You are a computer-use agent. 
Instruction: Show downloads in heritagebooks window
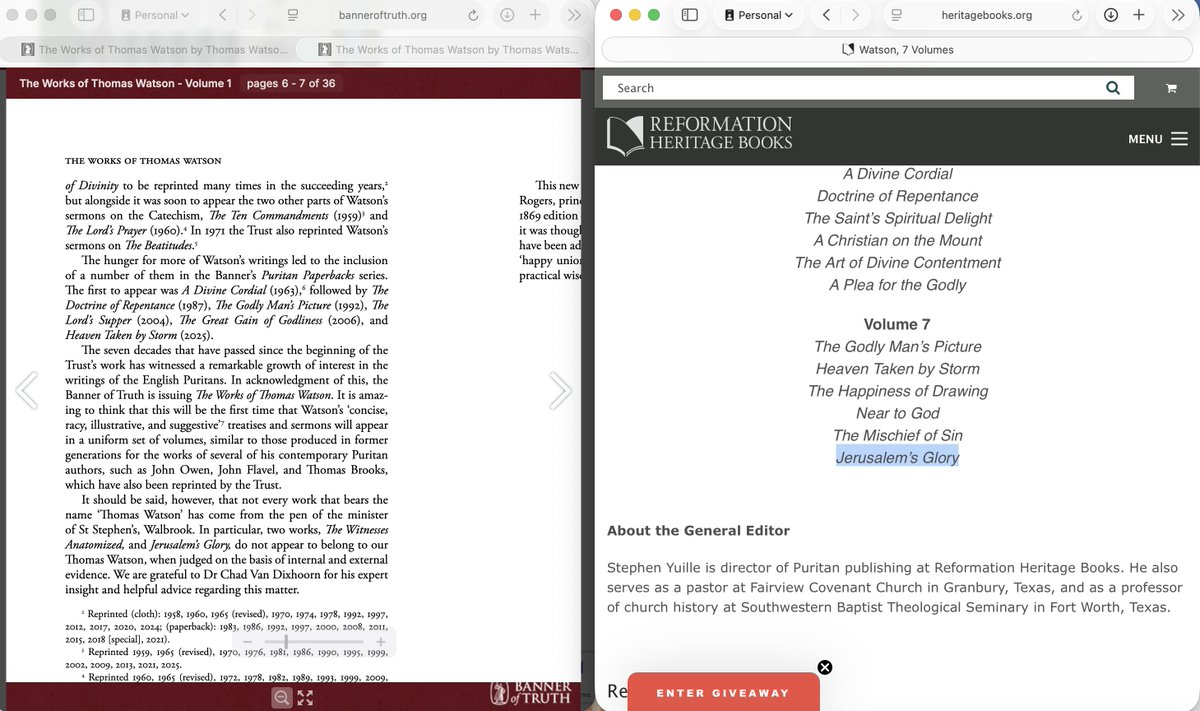click(1111, 15)
